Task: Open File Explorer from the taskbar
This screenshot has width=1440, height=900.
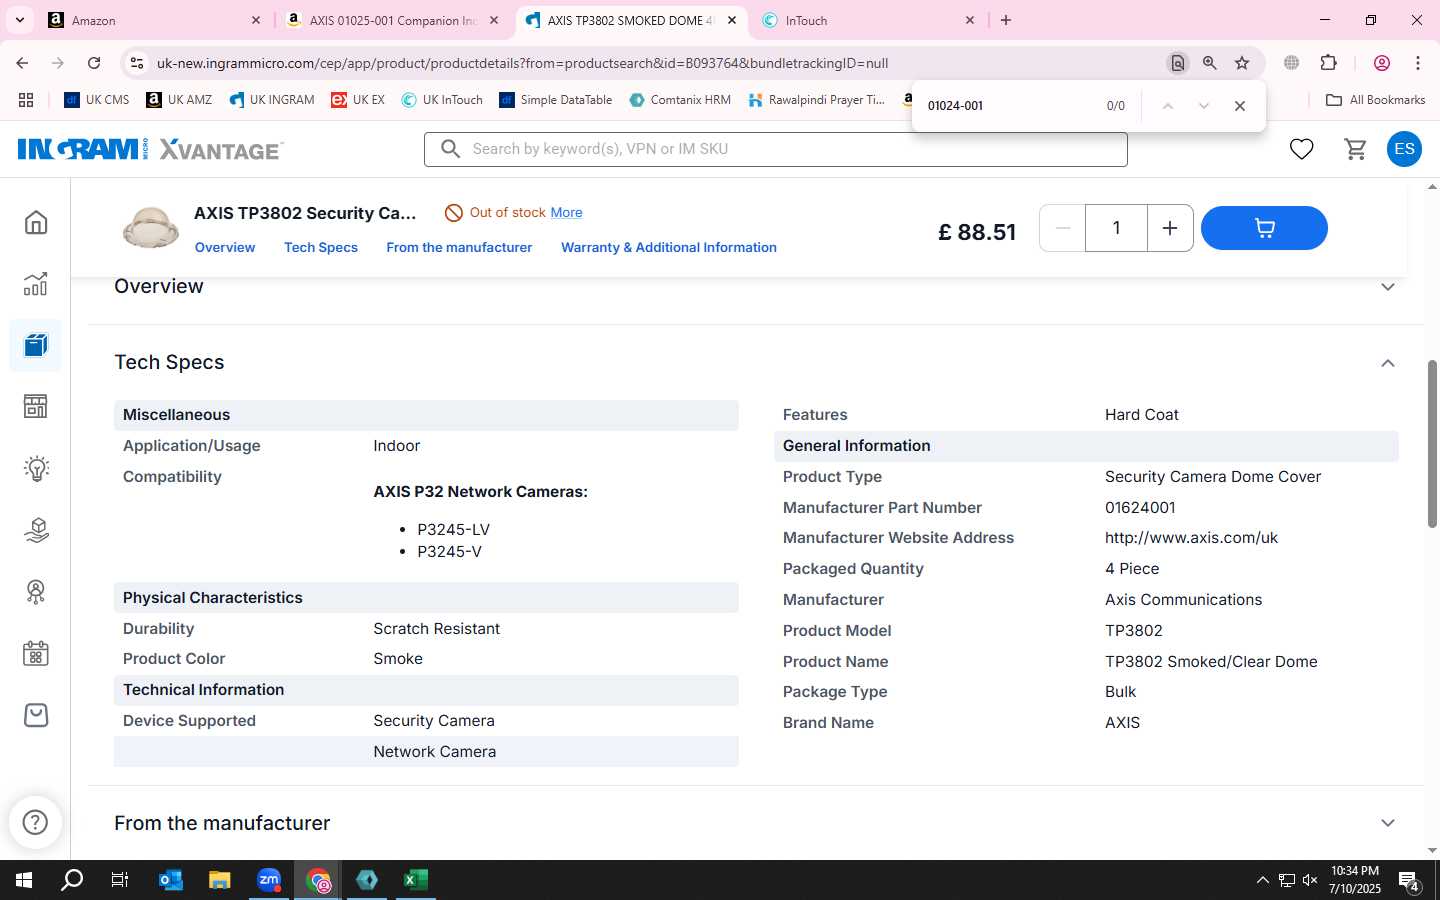Action: [219, 880]
